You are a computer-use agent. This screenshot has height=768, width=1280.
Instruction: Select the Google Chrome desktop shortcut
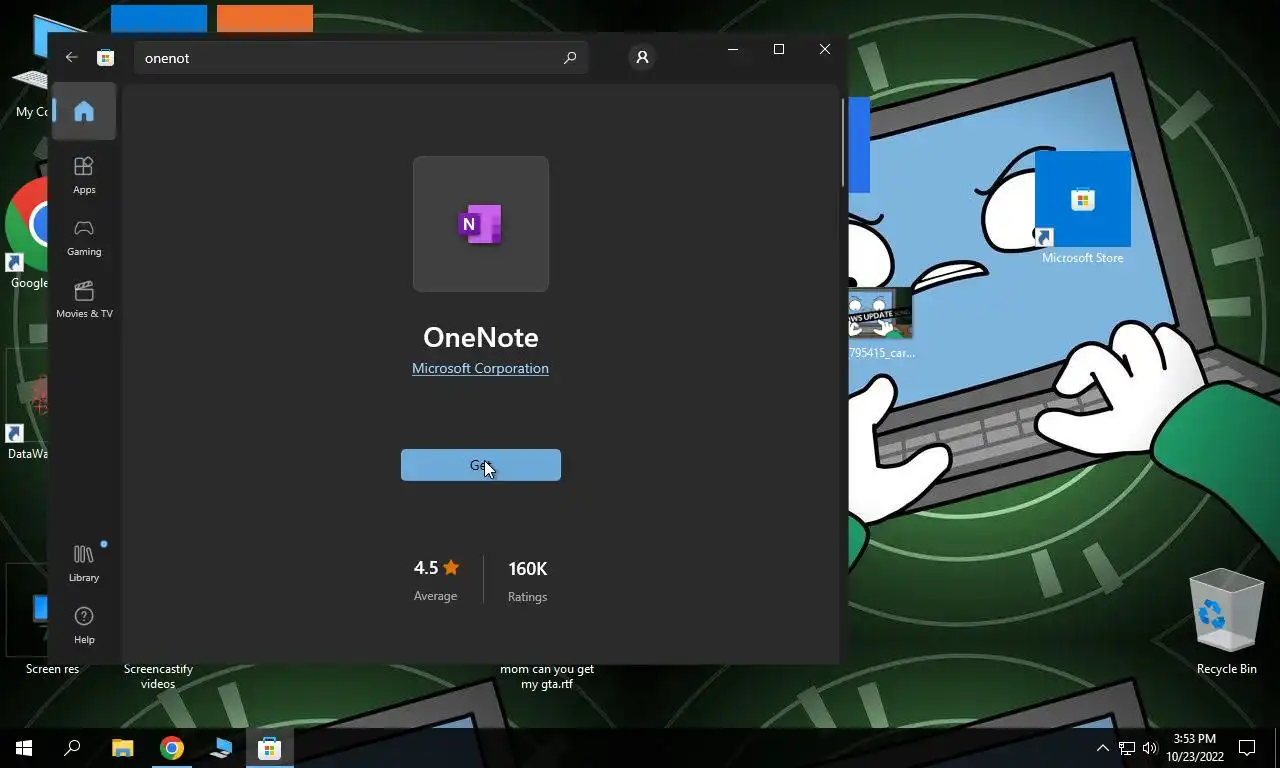pyautogui.click(x=27, y=235)
